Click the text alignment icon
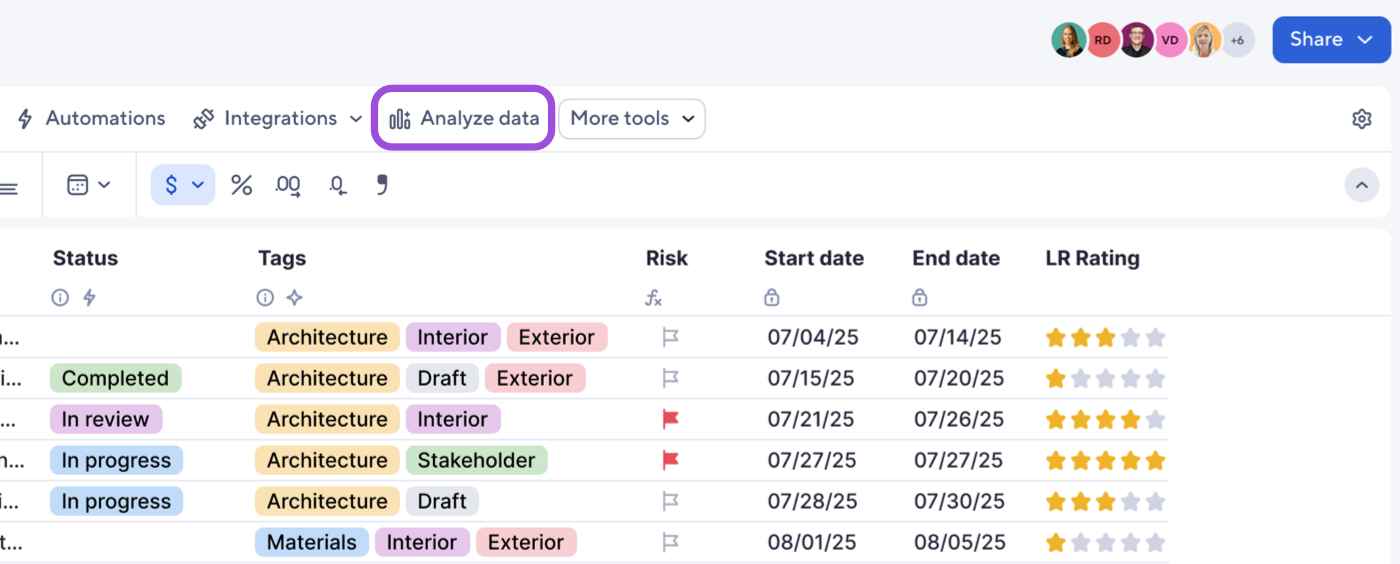1400x564 pixels. [9, 188]
